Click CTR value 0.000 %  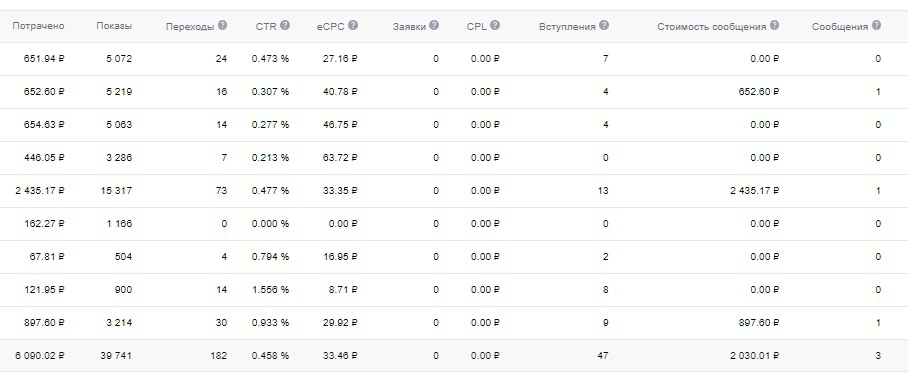tap(270, 223)
